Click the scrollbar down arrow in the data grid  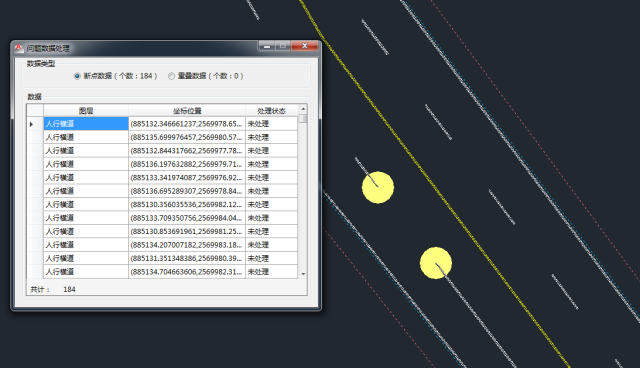(x=303, y=274)
